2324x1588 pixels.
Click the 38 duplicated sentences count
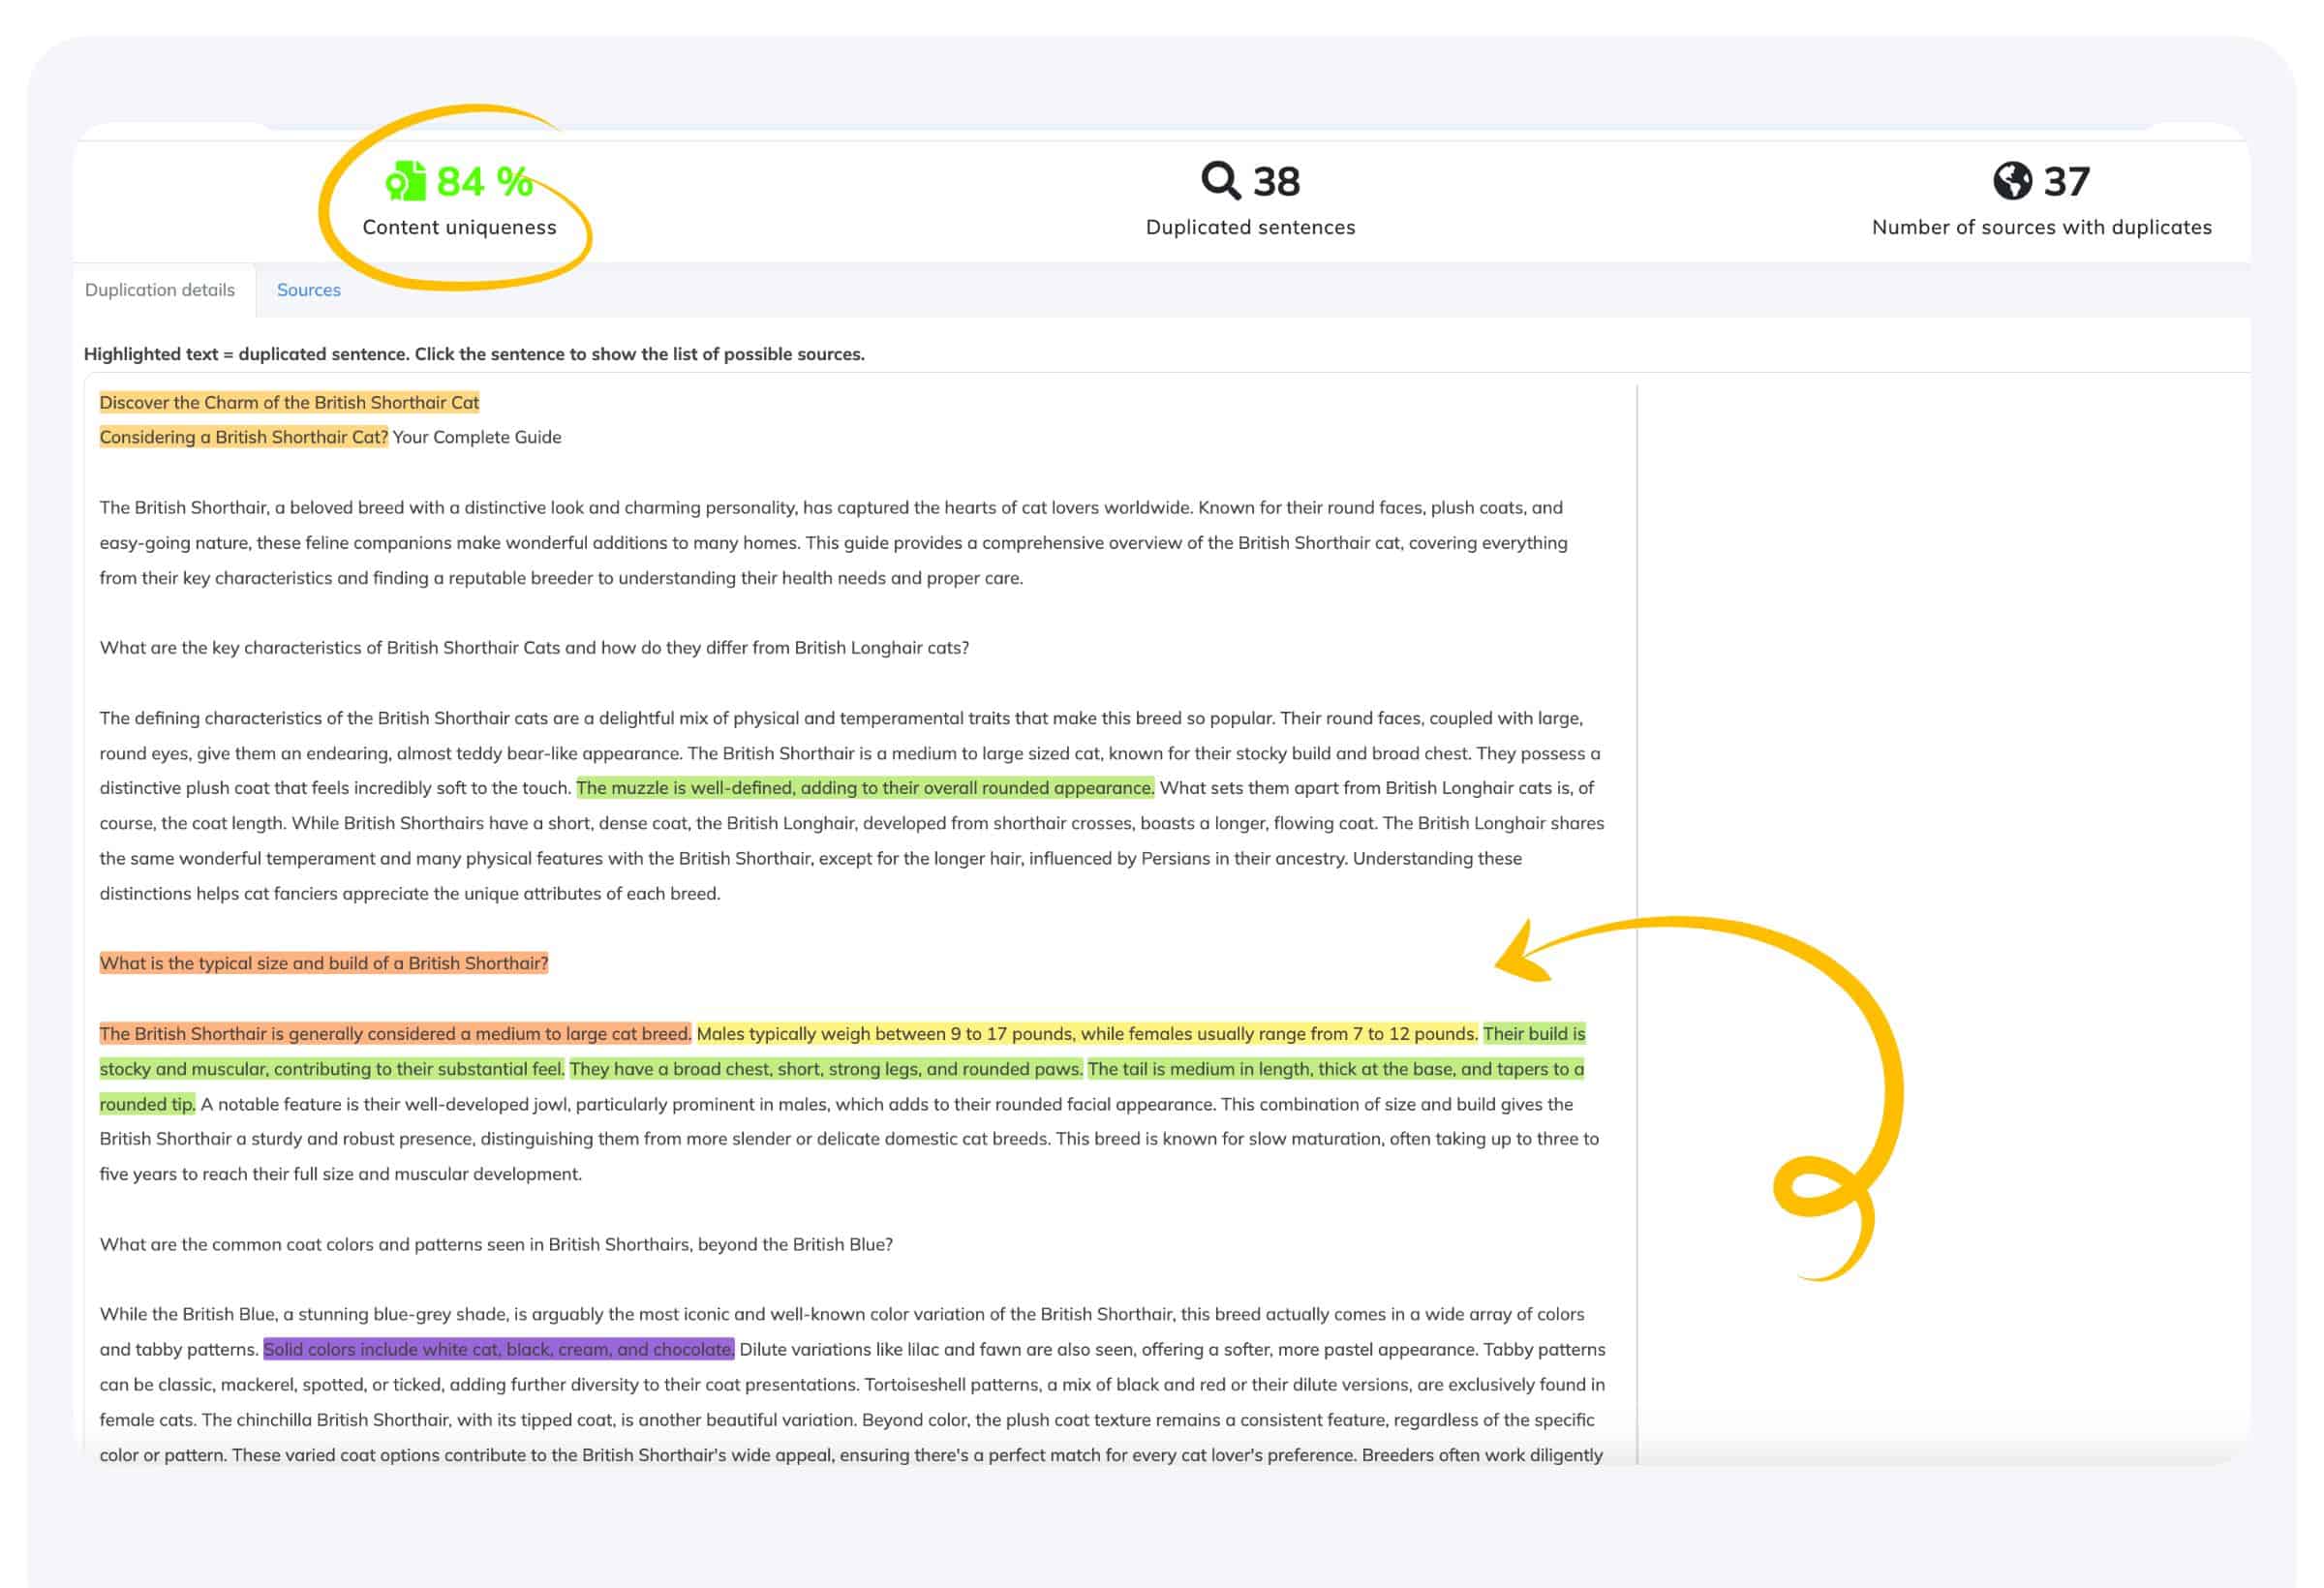coord(1276,182)
